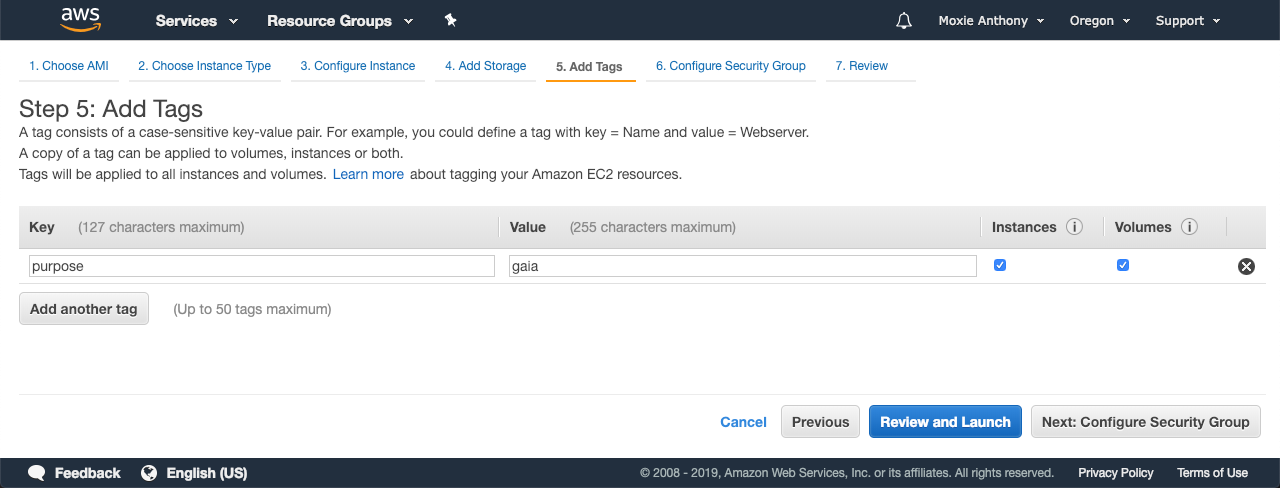Expand the Resource Groups dropdown
This screenshot has width=1280, height=488.
tap(340, 20)
